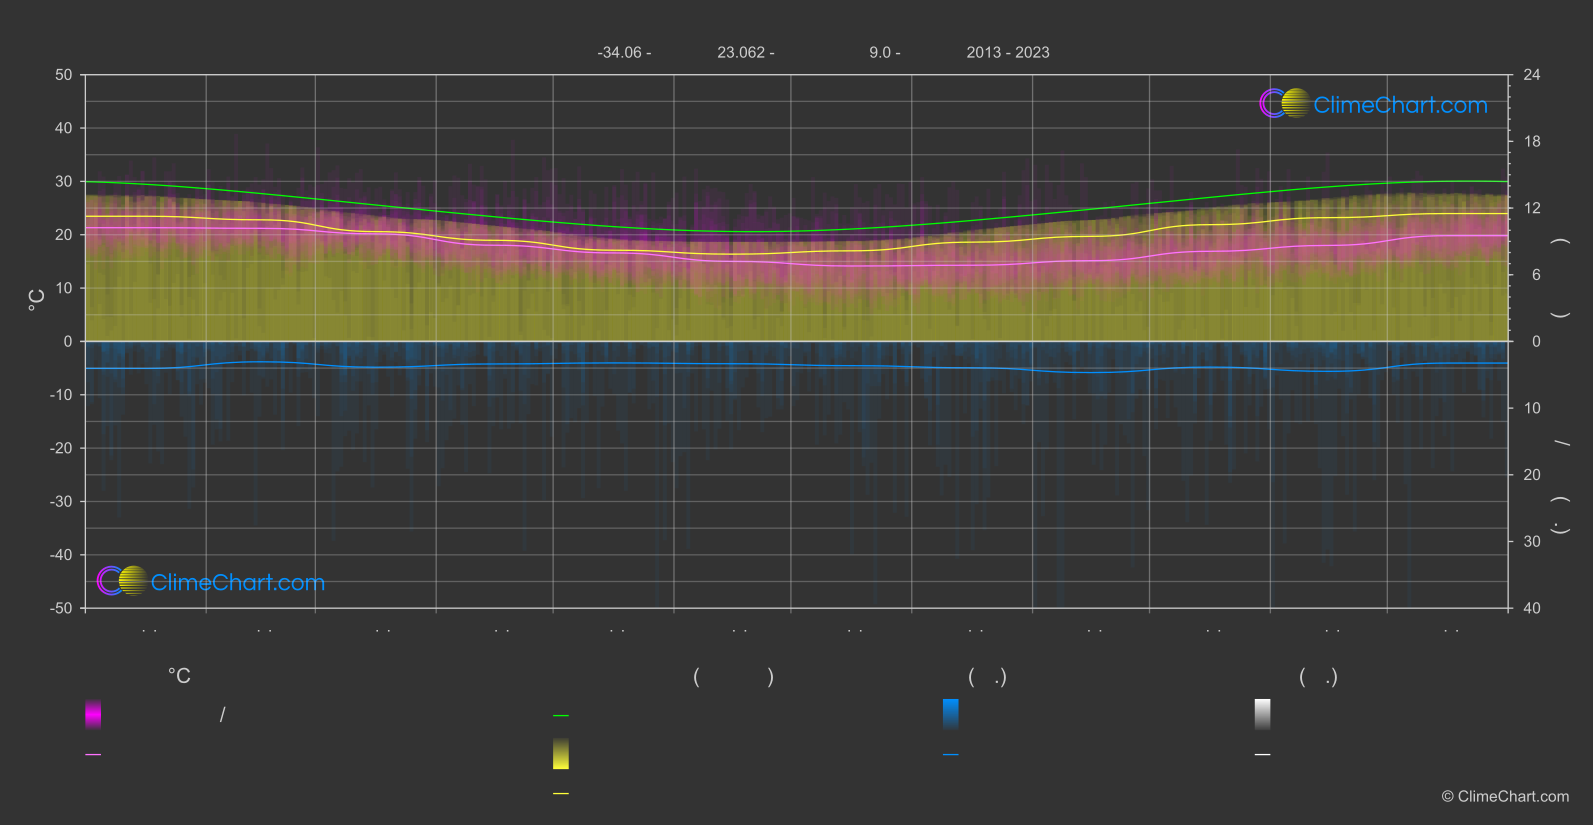Screen dimensions: 1593x825
Task: Click the yellow gradient bar legend icon
Action: [561, 754]
